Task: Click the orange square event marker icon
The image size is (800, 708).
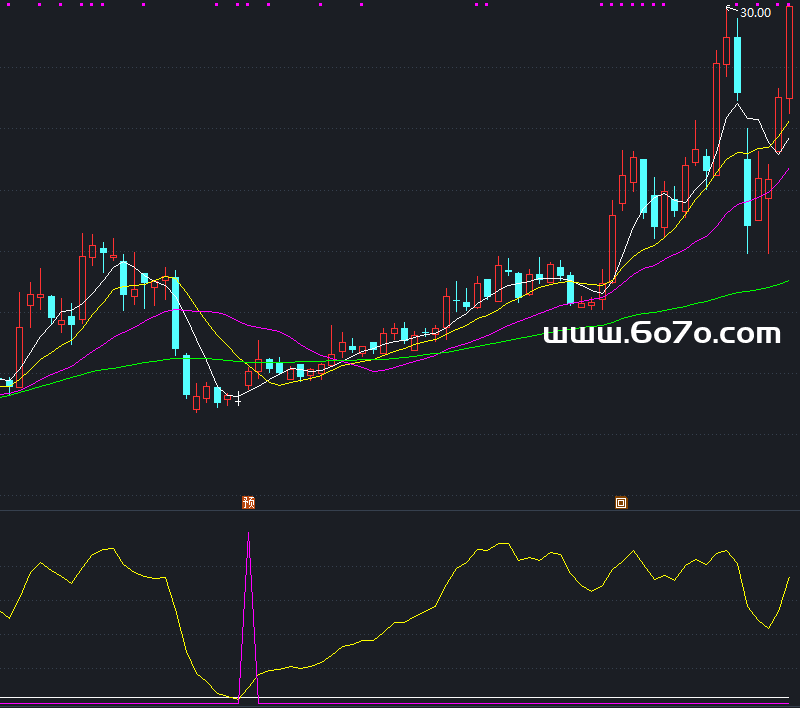Action: 621,503
